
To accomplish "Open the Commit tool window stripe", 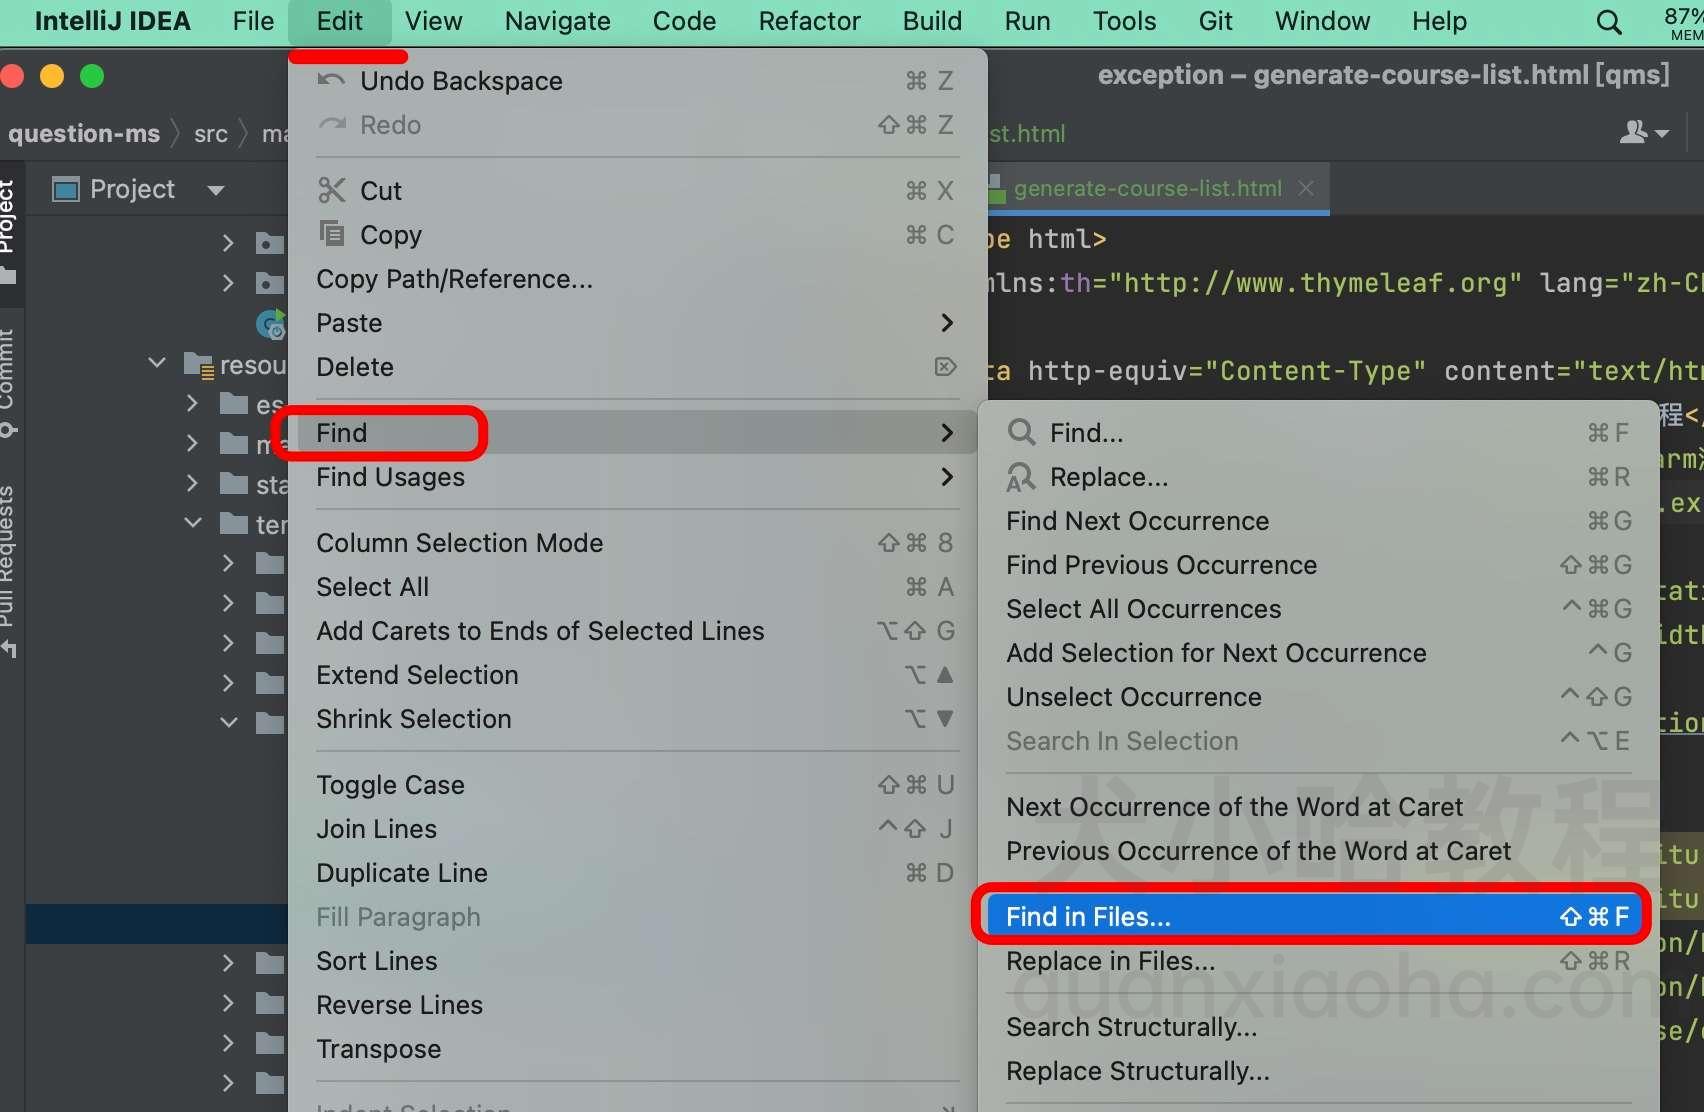I will pyautogui.click(x=9, y=385).
